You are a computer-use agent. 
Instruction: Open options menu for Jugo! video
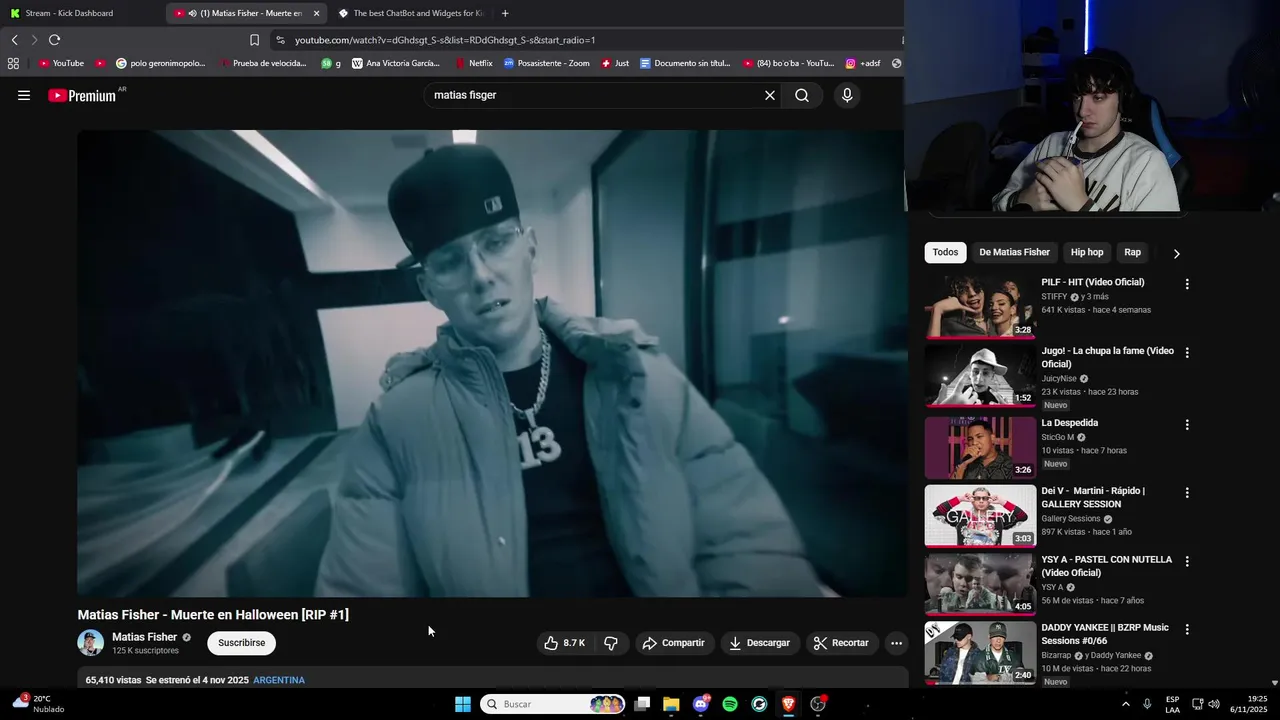(x=1187, y=352)
